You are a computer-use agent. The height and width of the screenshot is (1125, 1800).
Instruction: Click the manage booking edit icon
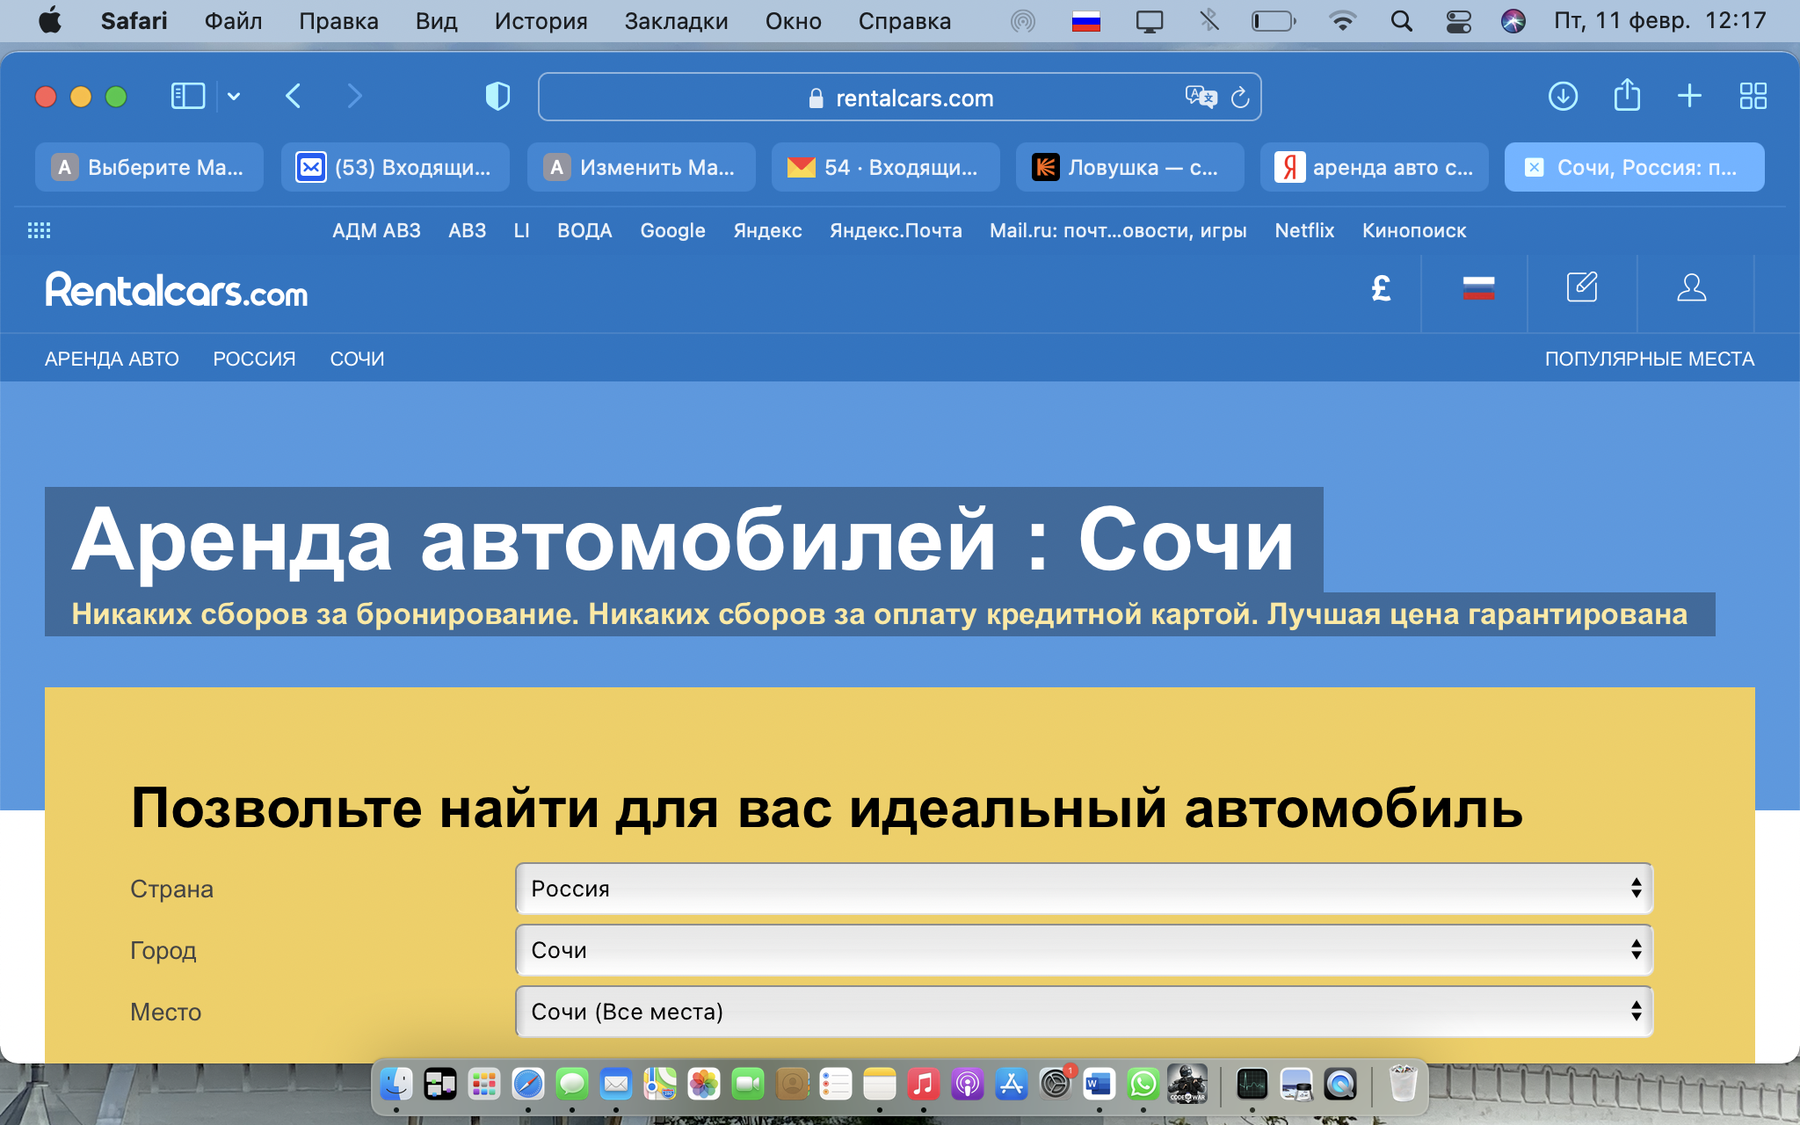coord(1581,288)
